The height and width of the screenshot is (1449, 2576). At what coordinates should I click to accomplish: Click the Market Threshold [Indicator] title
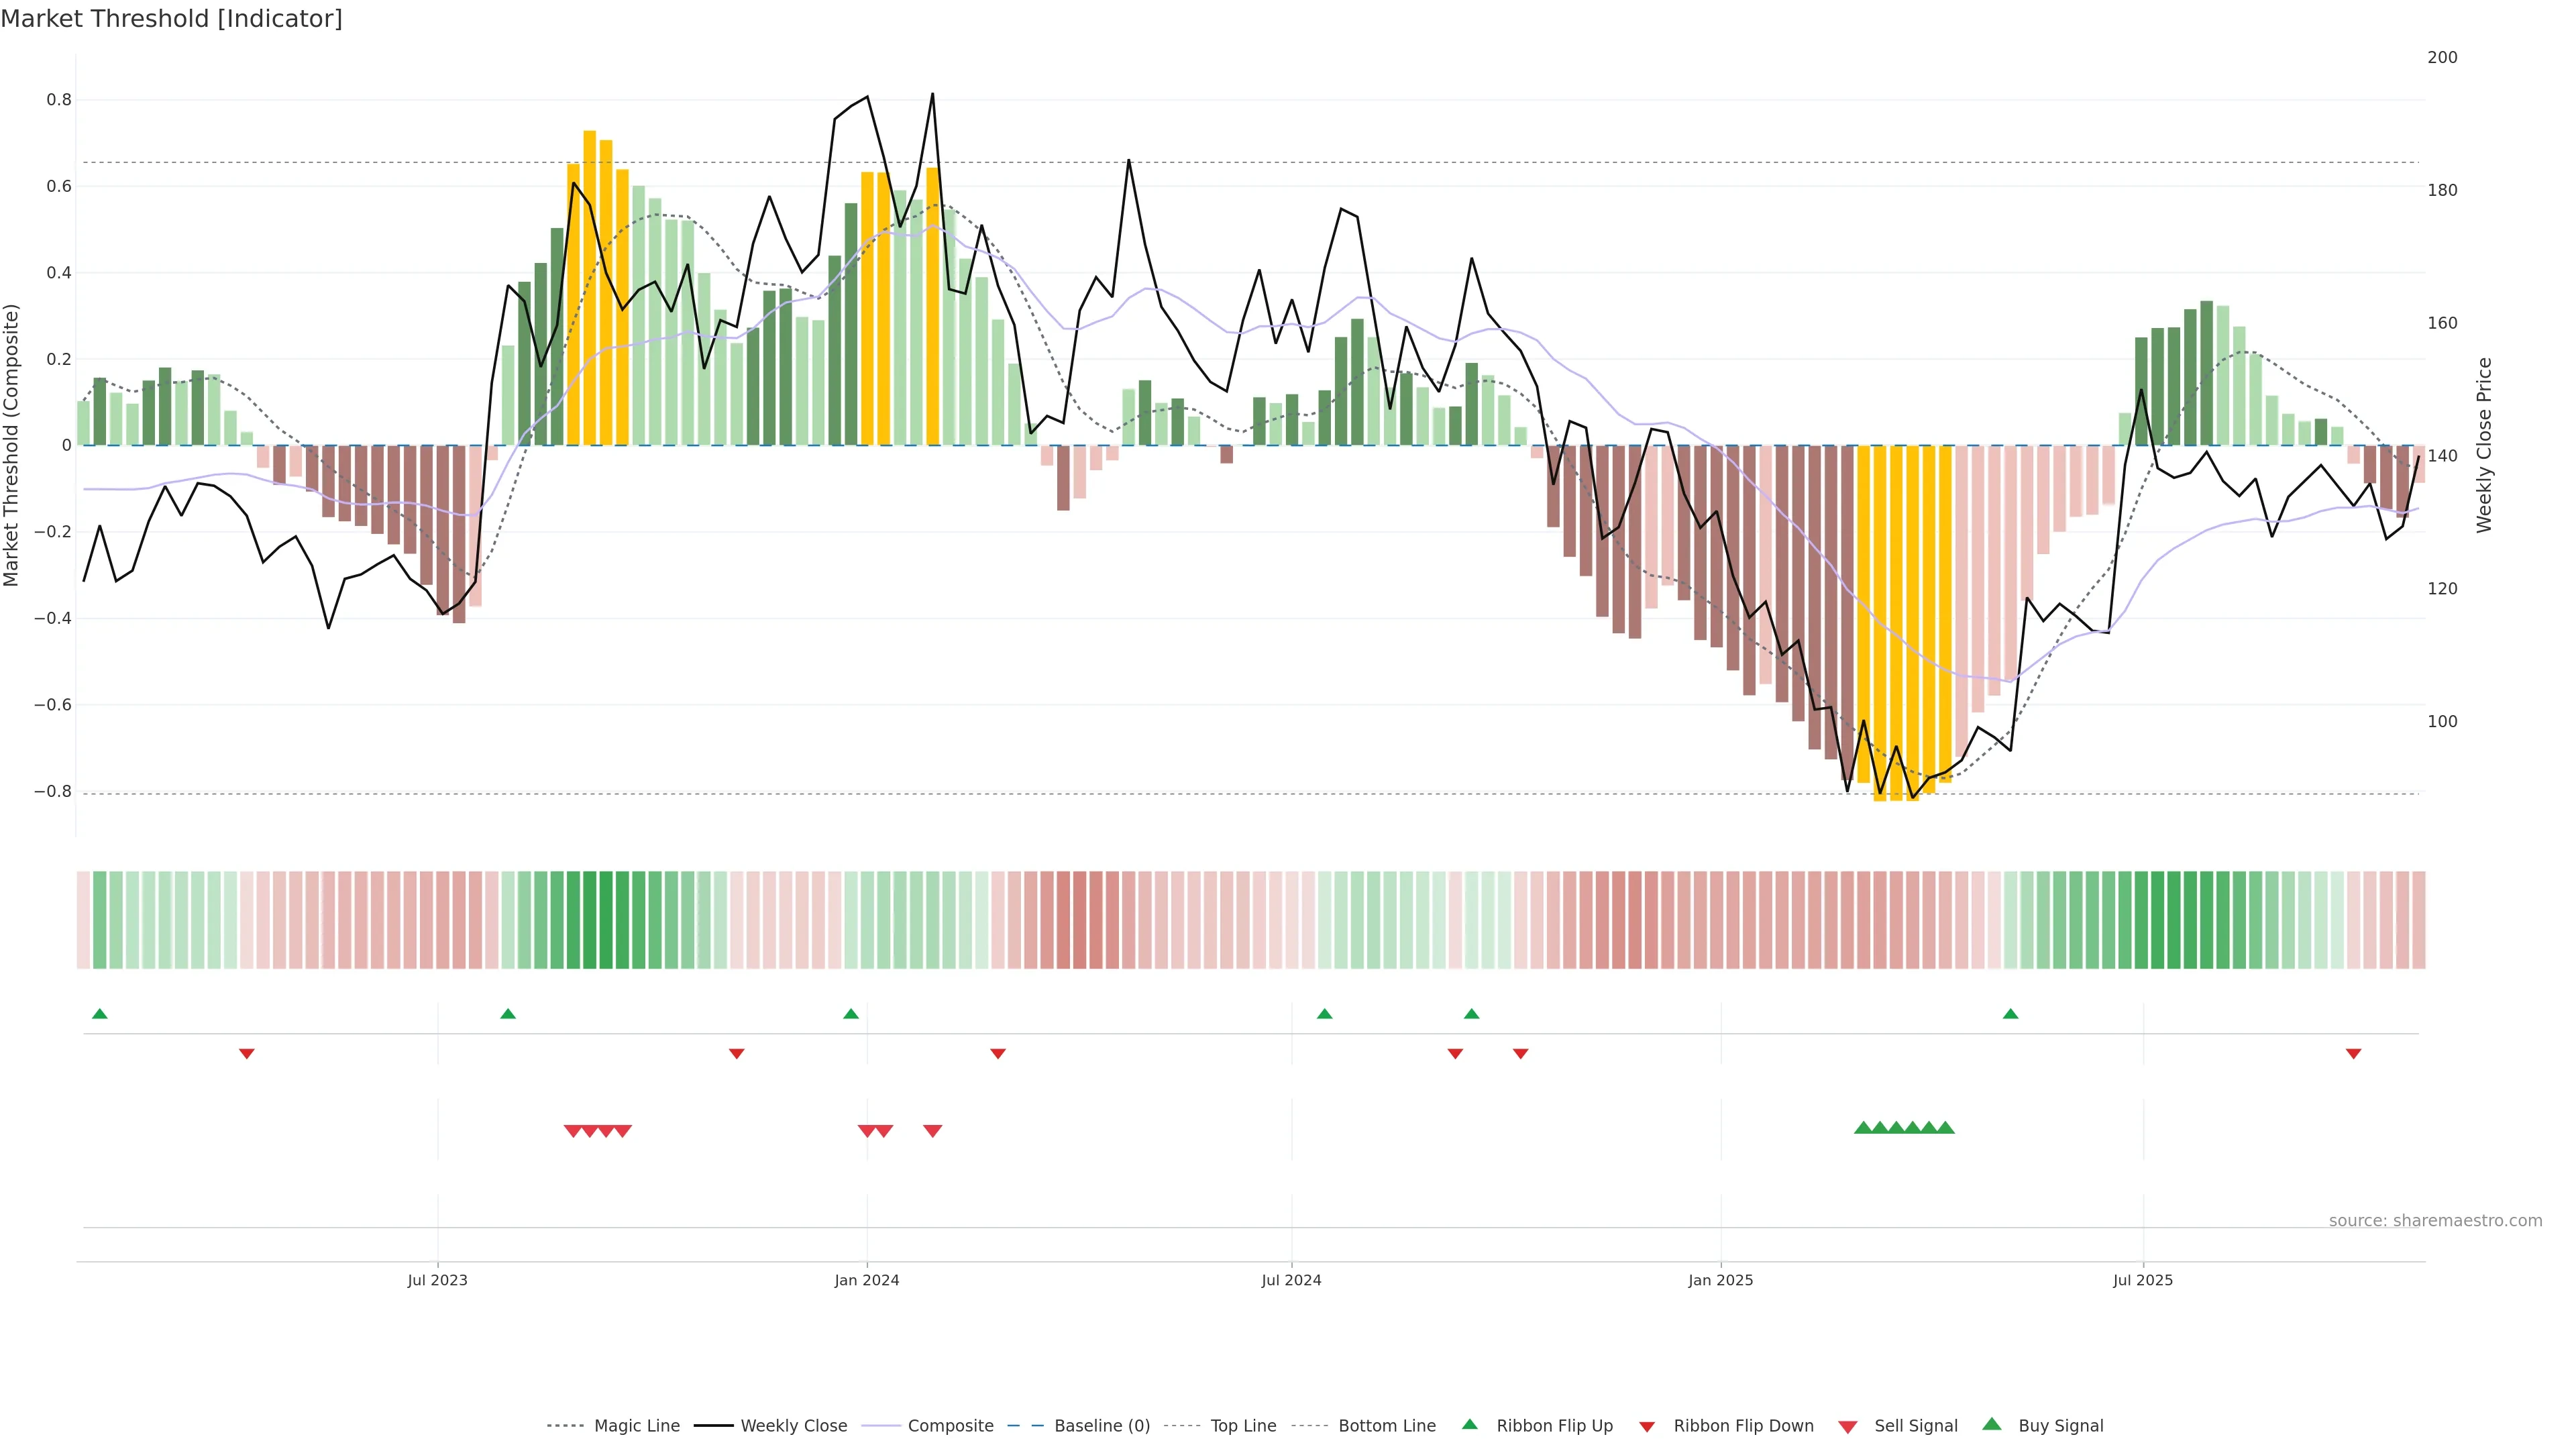[x=171, y=19]
